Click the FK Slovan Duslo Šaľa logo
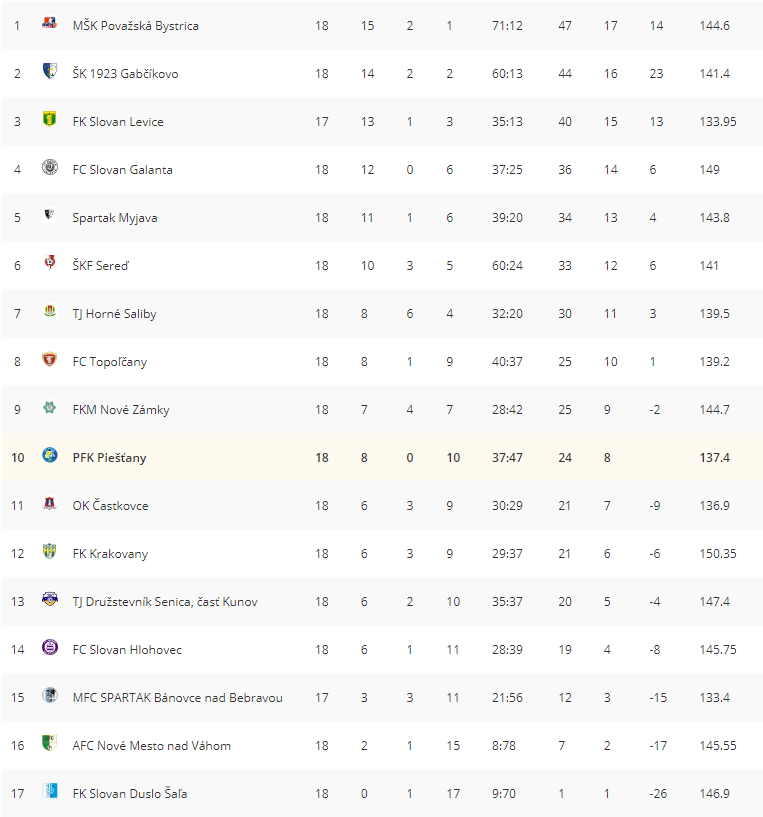The width and height of the screenshot is (763, 817). click(x=49, y=793)
